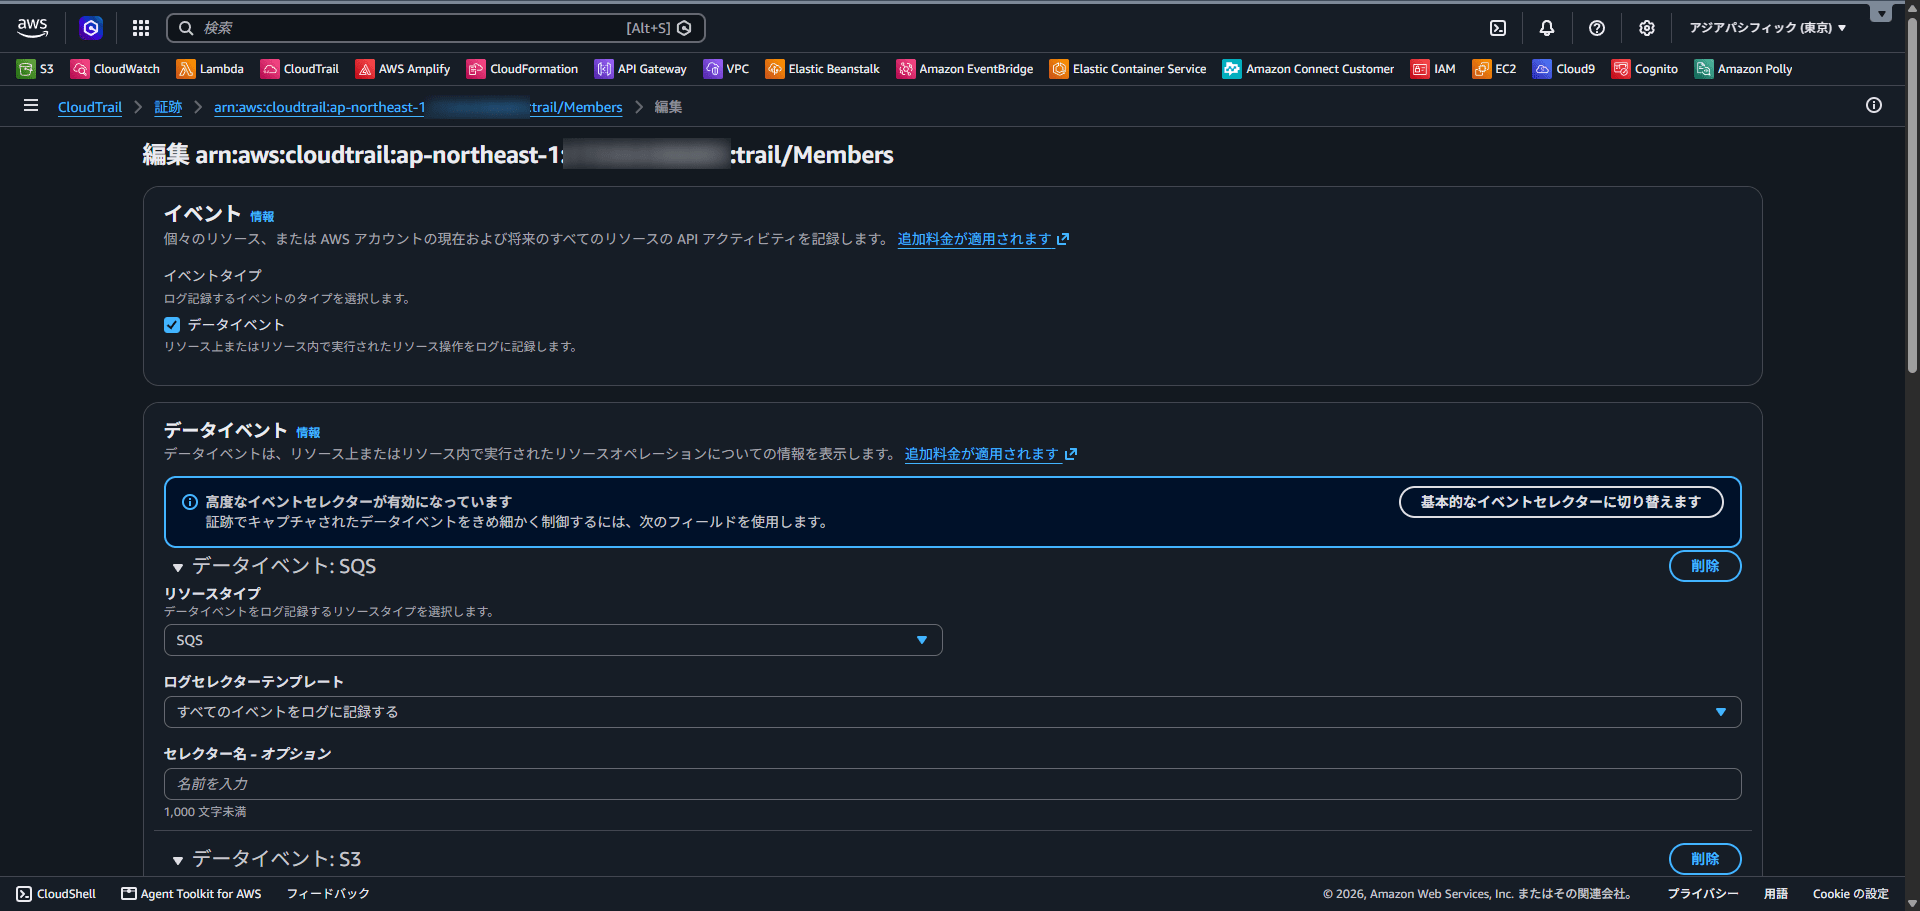Go to 証跡 breadcrumb link
This screenshot has width=1920, height=911.
pos(168,107)
